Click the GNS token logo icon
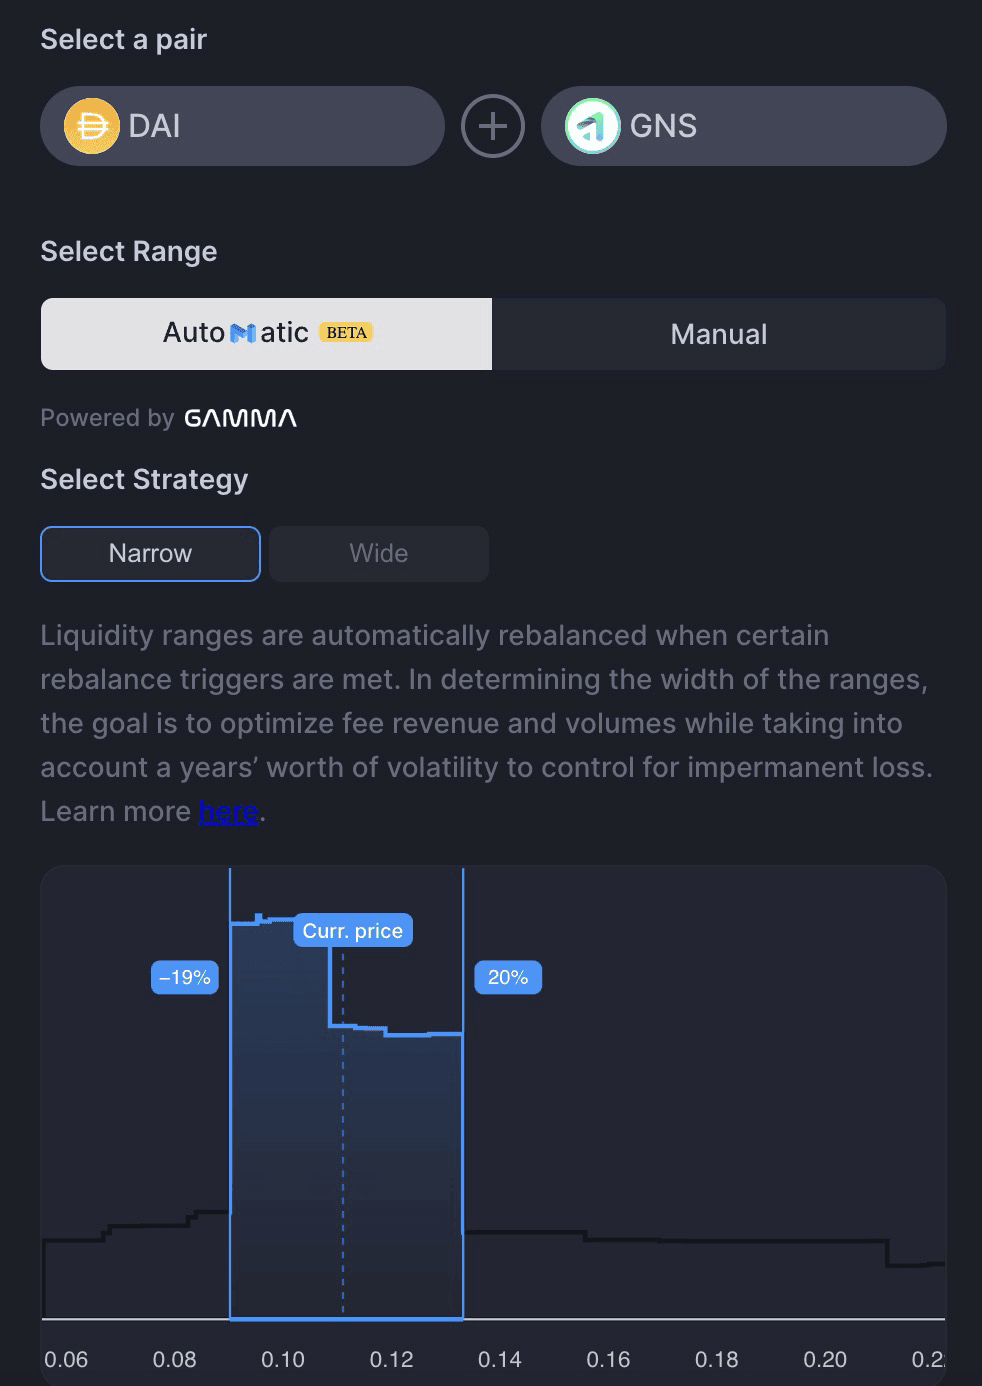Viewport: 982px width, 1386px height. tap(592, 126)
